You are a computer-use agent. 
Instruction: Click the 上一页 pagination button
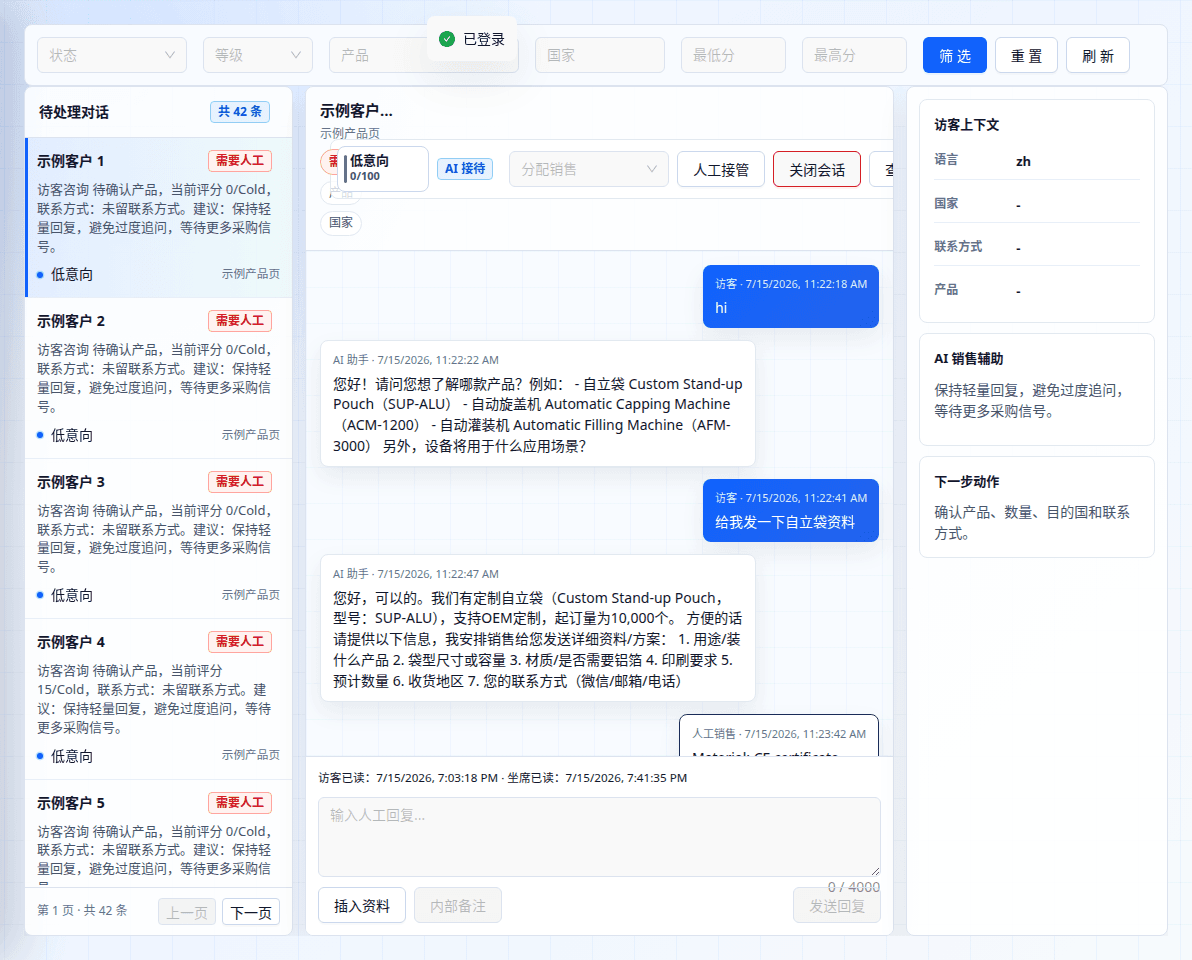click(x=187, y=911)
